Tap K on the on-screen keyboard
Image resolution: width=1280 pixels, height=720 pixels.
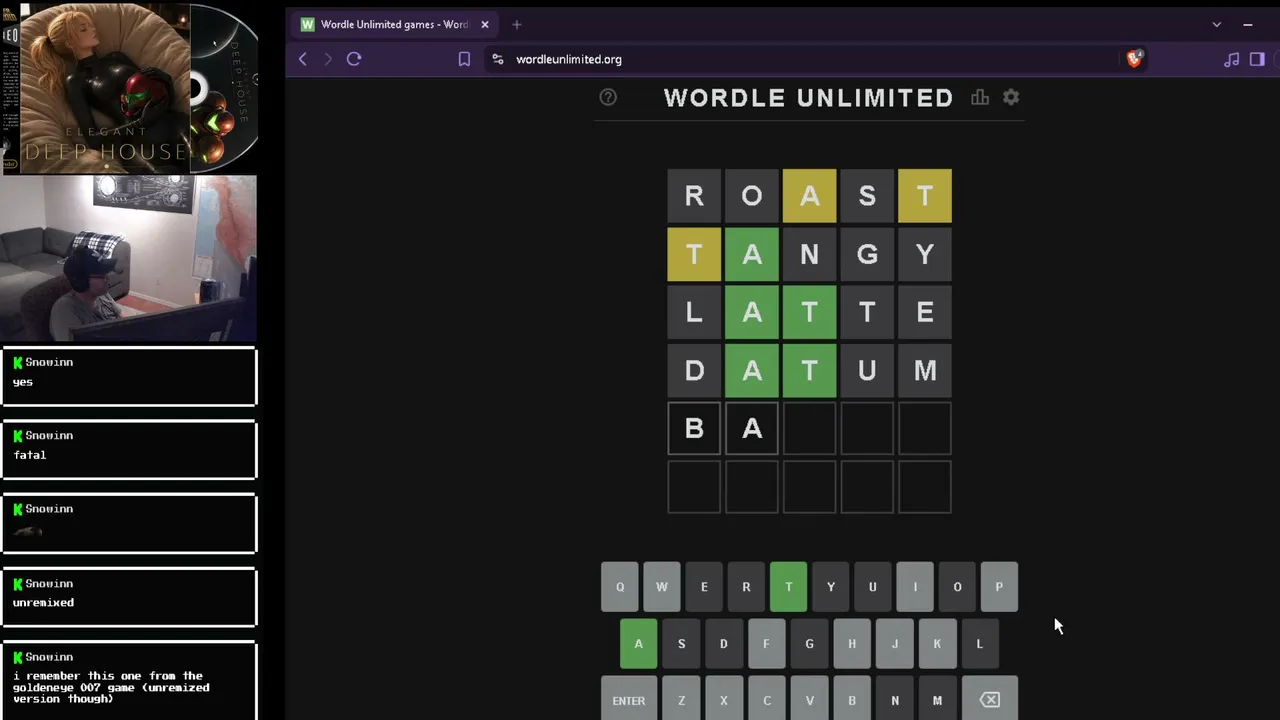937,644
